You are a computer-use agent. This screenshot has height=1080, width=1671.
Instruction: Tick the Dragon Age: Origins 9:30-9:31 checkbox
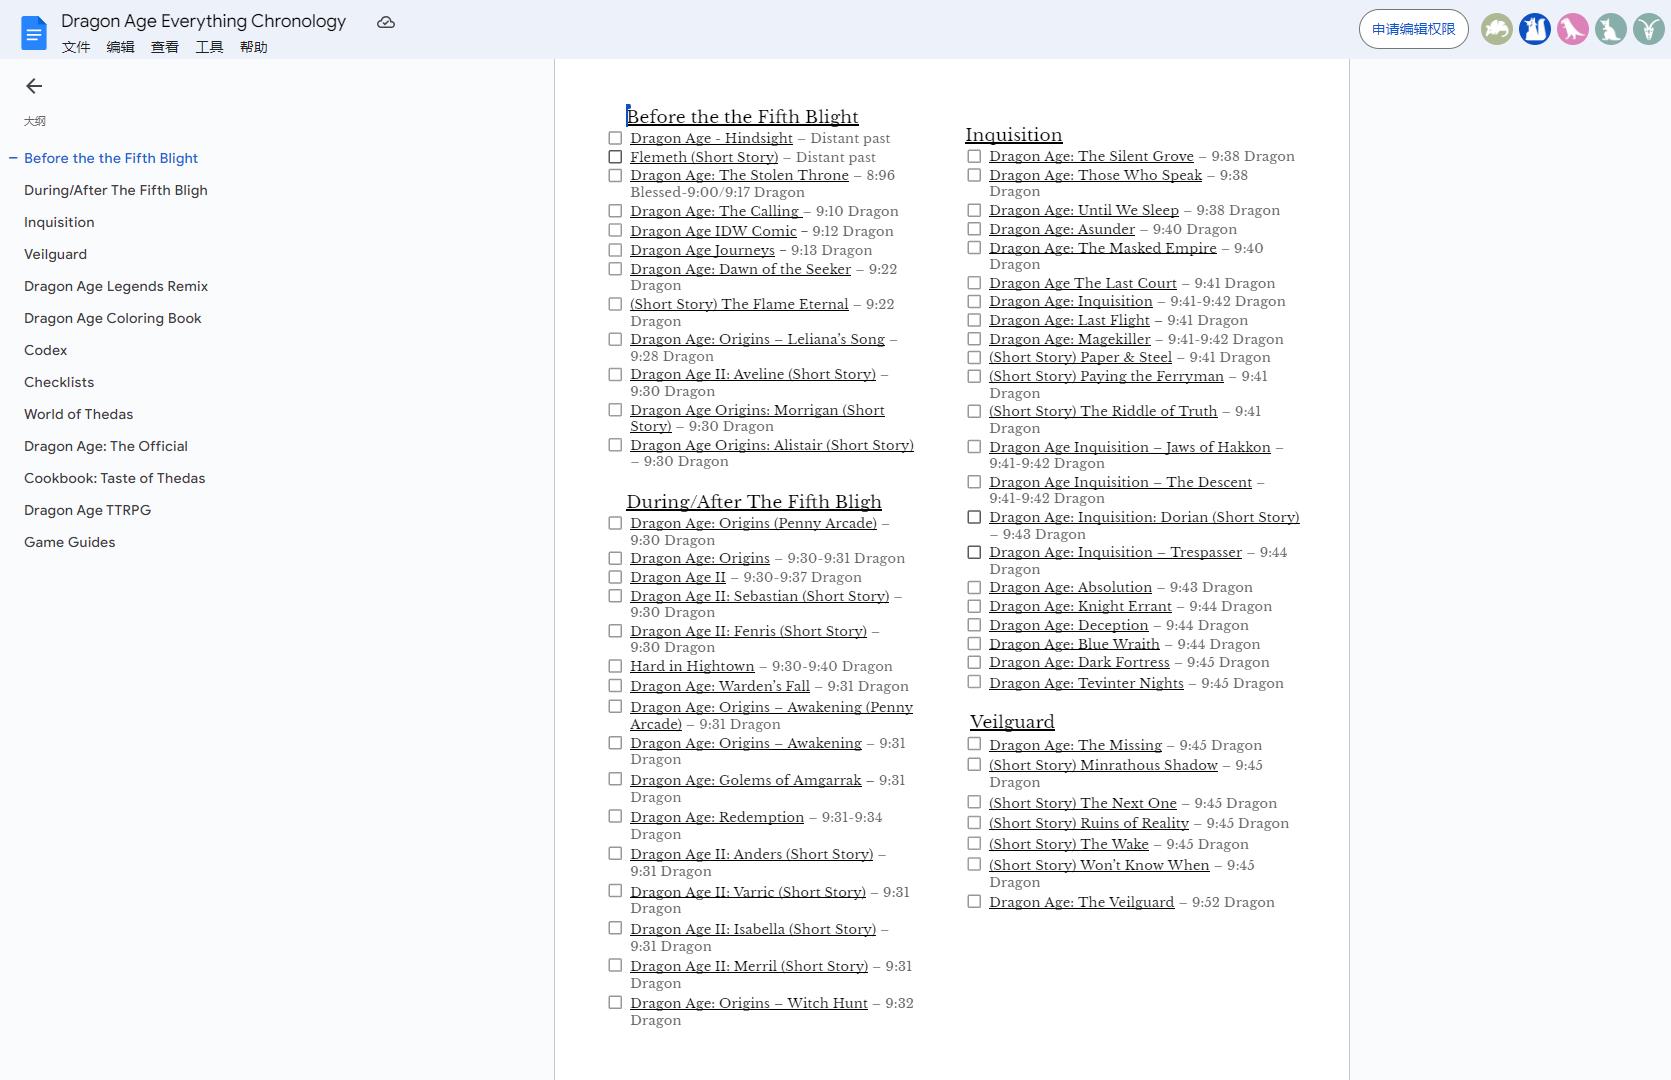click(x=615, y=558)
